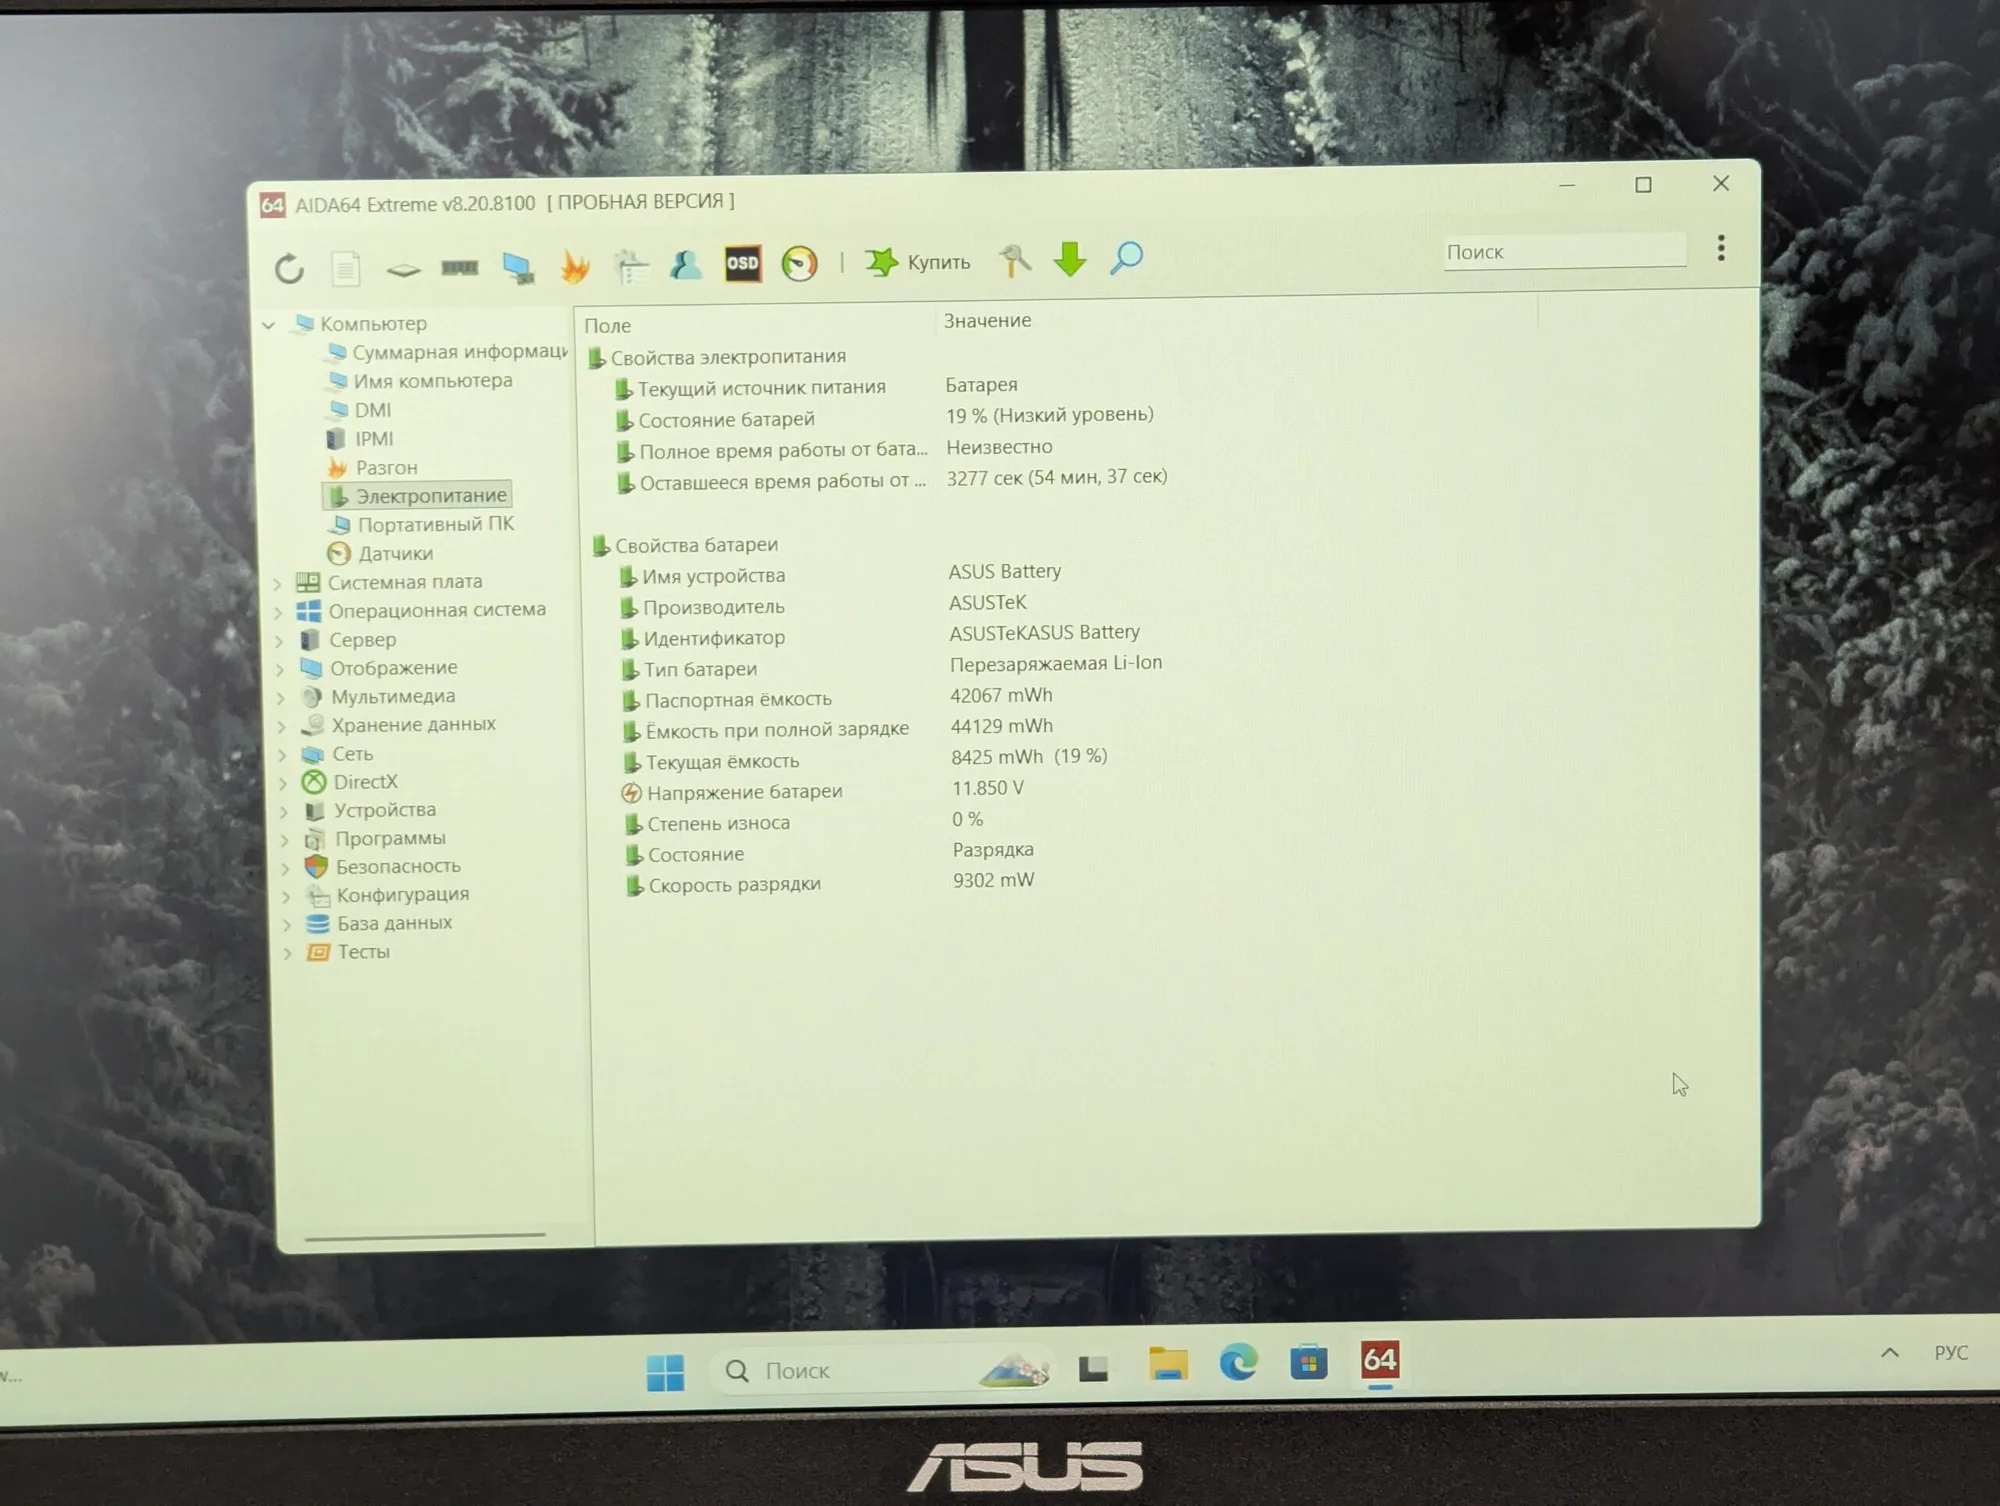Select Имя компьютера tree item
Image resolution: width=2000 pixels, height=1506 pixels.
coord(420,381)
